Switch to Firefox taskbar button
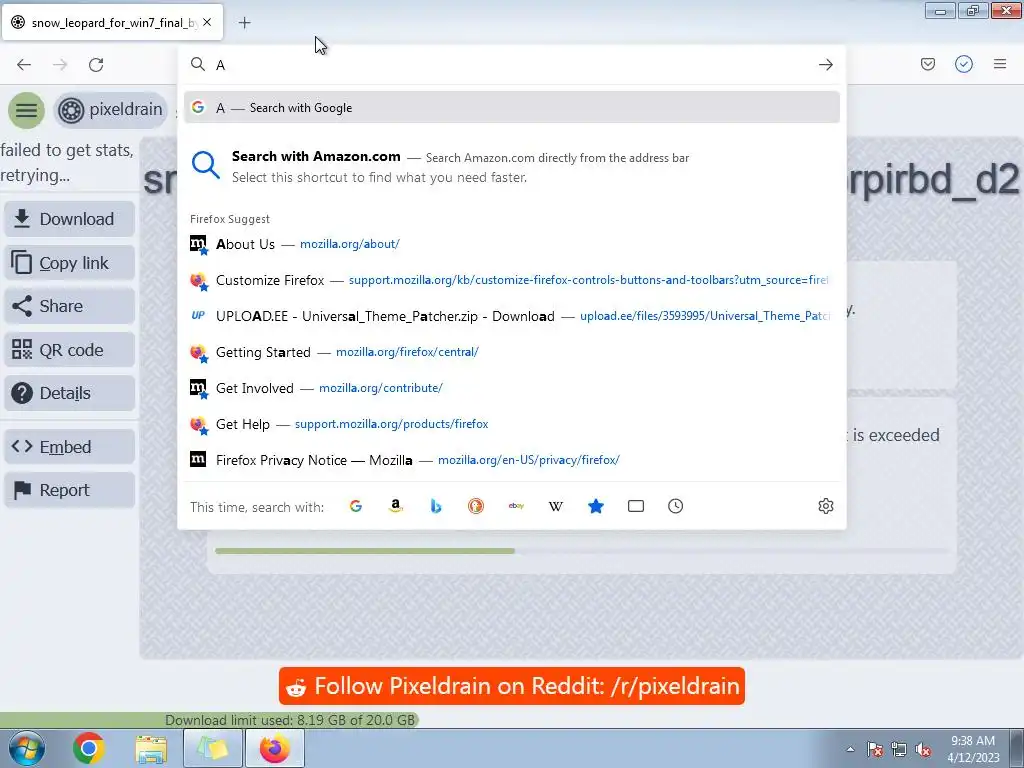Screen dimensions: 1024x768 [x=275, y=748]
